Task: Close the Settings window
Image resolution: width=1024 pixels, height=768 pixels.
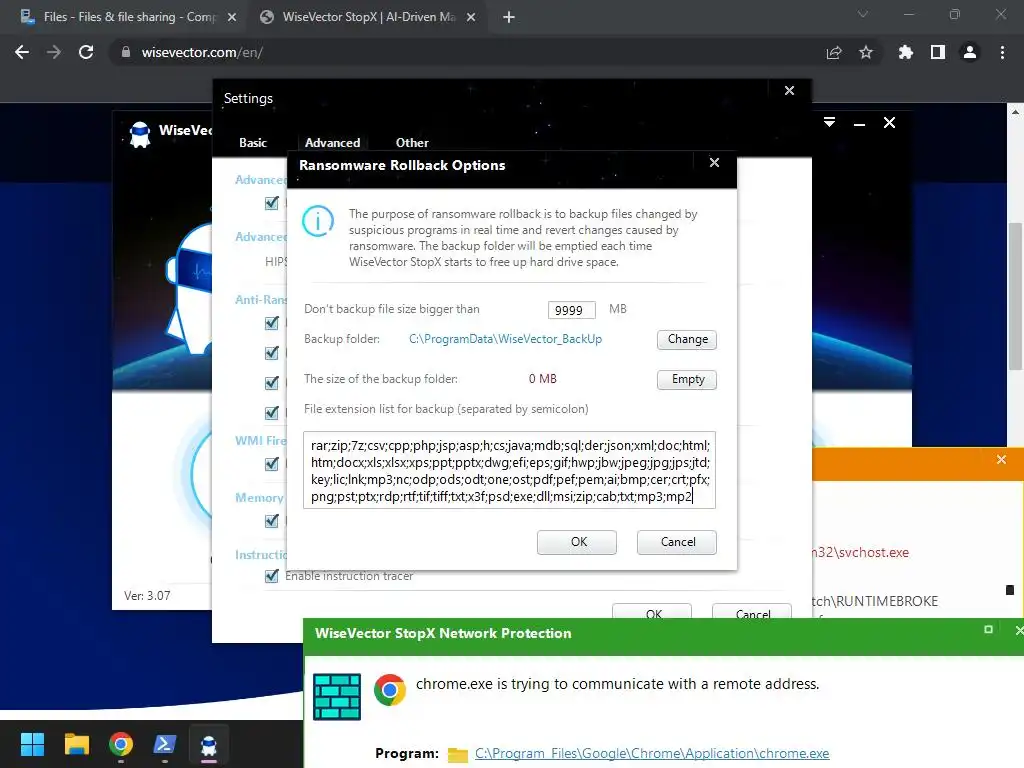Action: (790, 91)
